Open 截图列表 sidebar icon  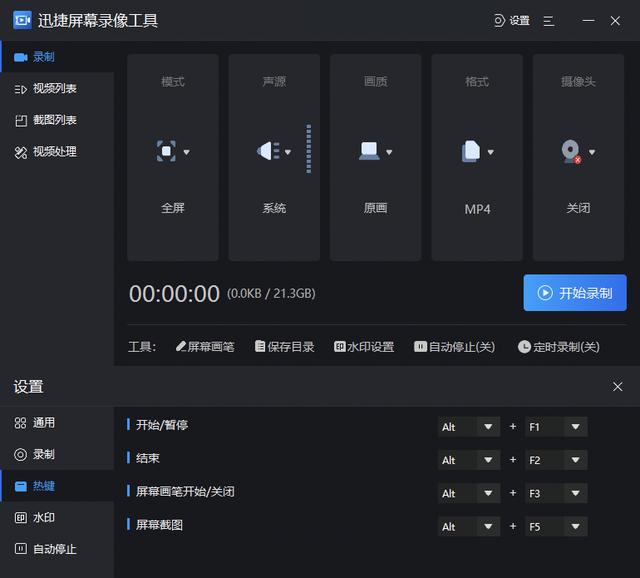point(21,120)
